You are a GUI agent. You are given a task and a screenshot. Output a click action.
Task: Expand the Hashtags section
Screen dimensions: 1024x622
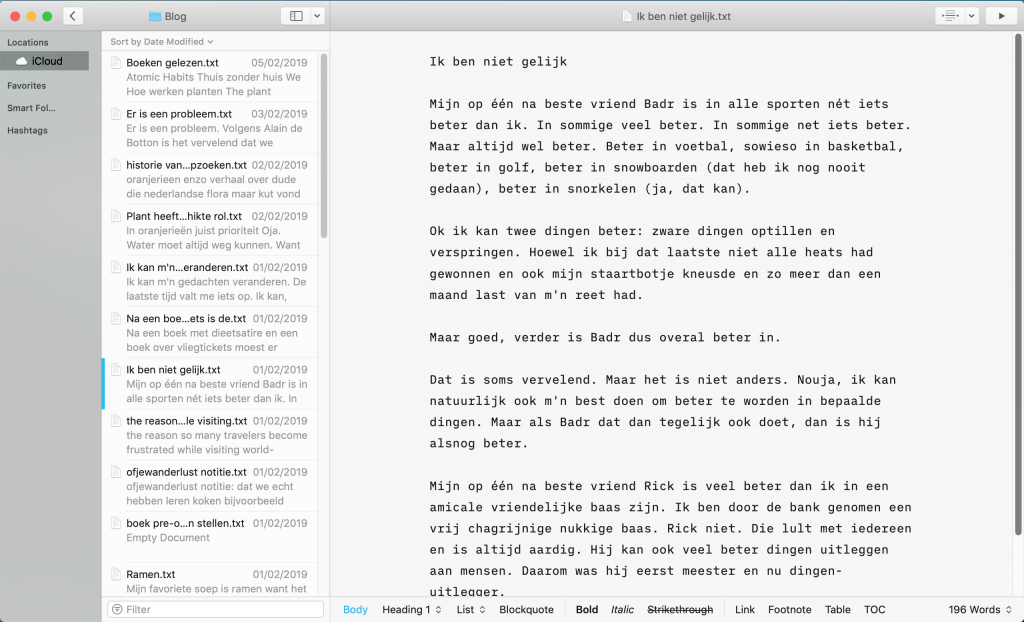coord(27,130)
